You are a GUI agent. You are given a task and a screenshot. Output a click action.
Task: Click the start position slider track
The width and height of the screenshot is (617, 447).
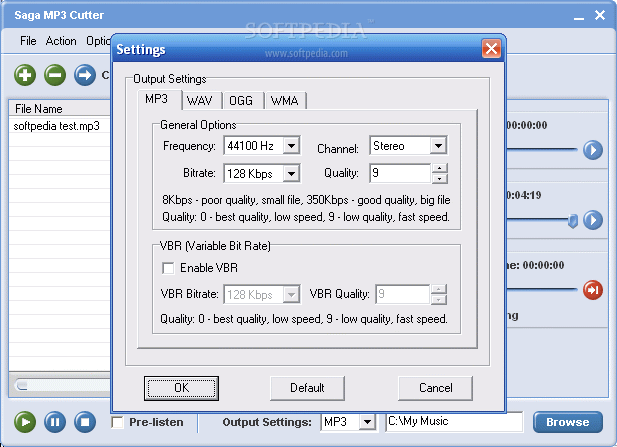click(x=541, y=150)
